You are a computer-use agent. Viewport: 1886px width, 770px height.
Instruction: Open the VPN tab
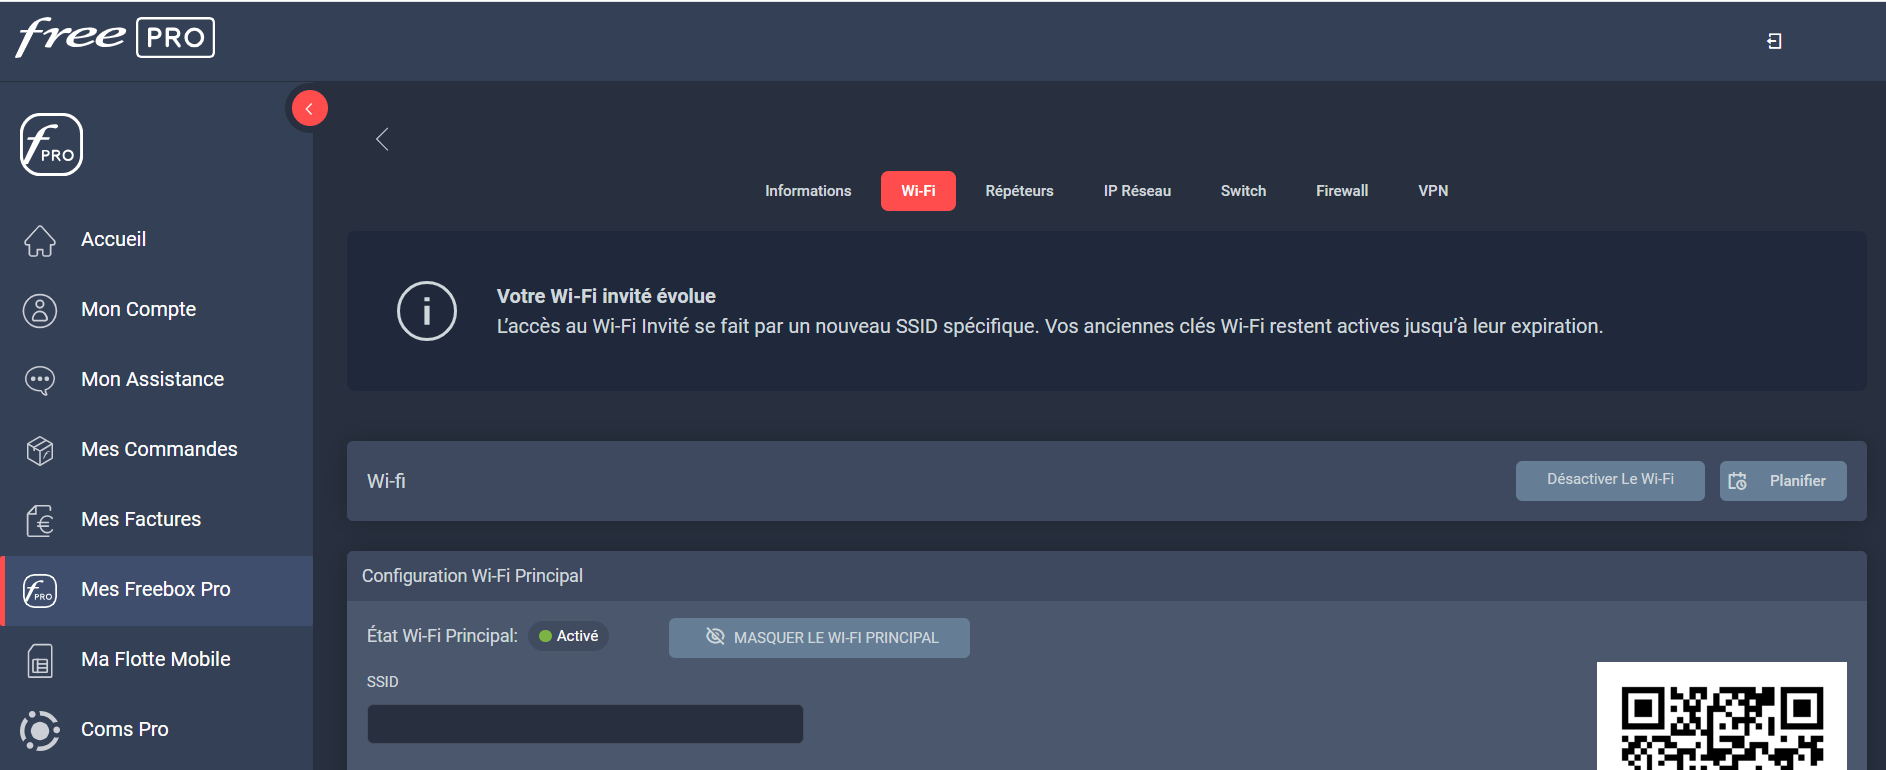coord(1433,191)
